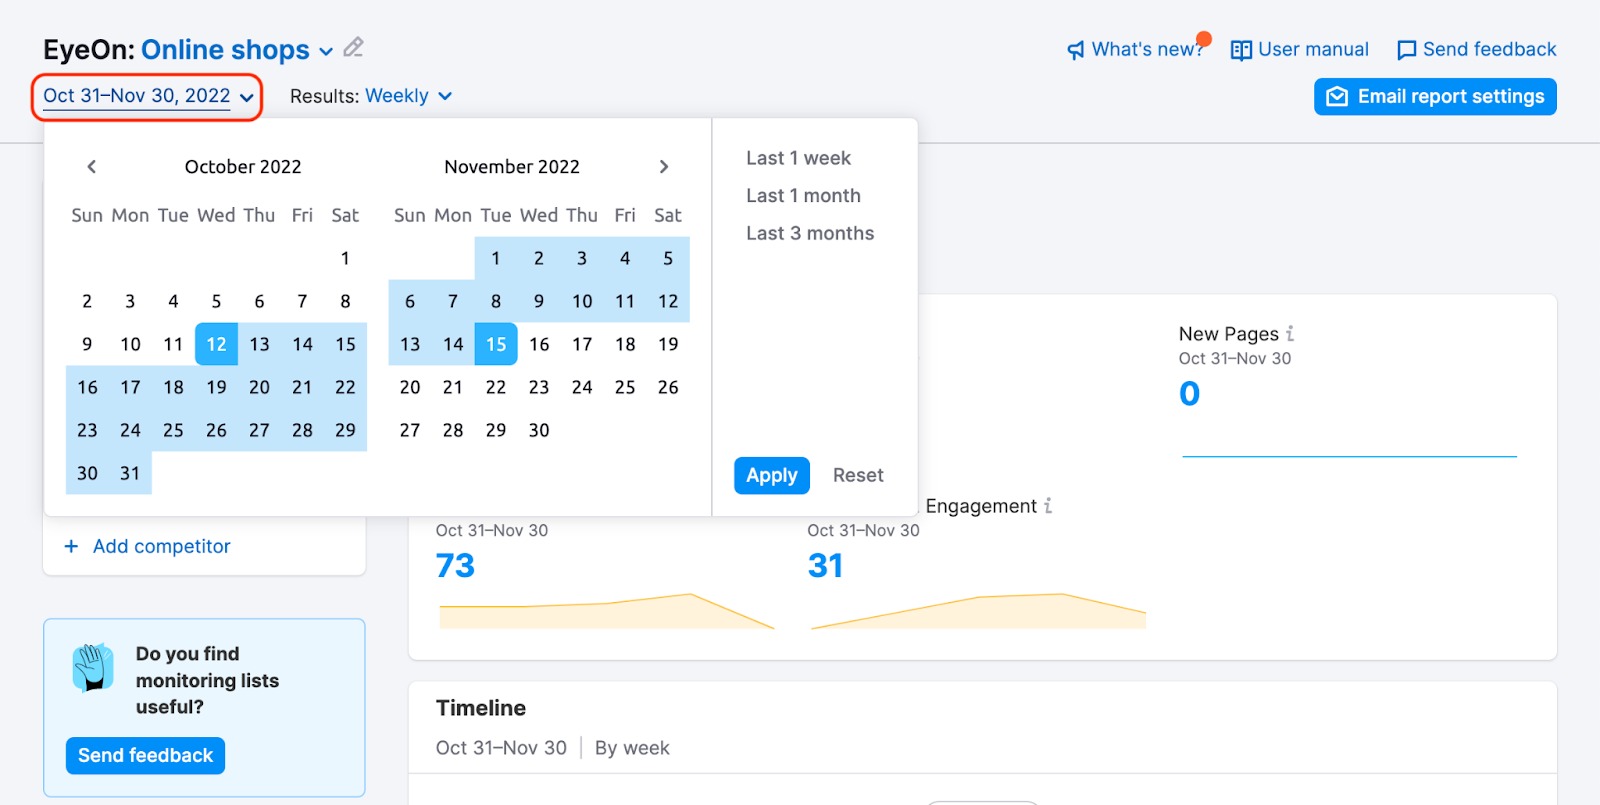
Task: Go to previous month with left arrow
Action: tap(91, 167)
